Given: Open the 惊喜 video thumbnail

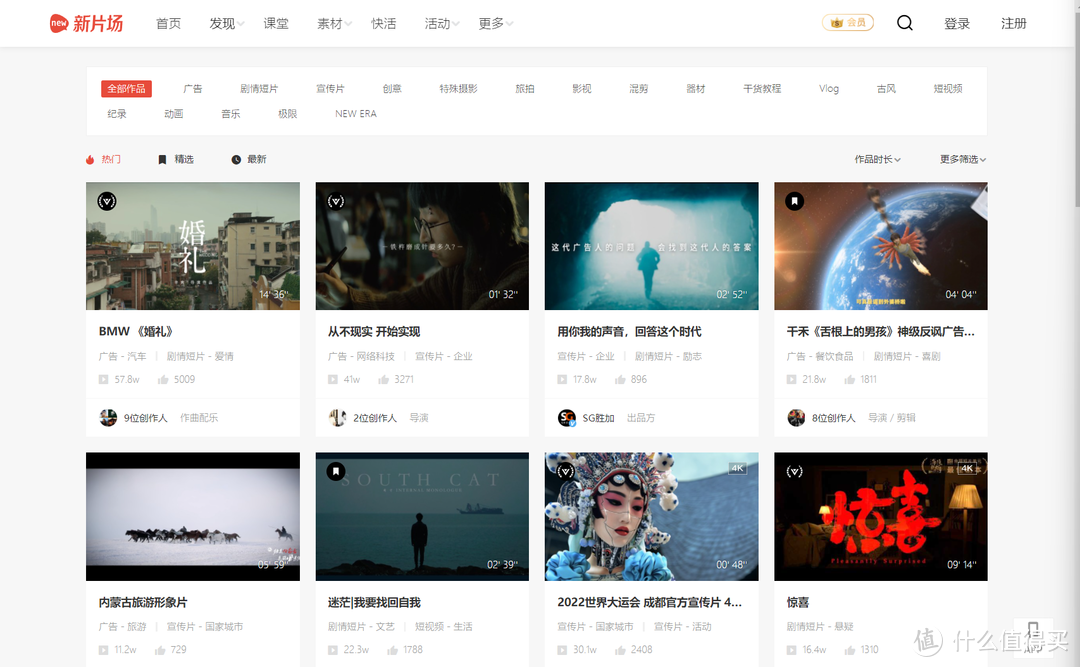Looking at the screenshot, I should [880, 517].
